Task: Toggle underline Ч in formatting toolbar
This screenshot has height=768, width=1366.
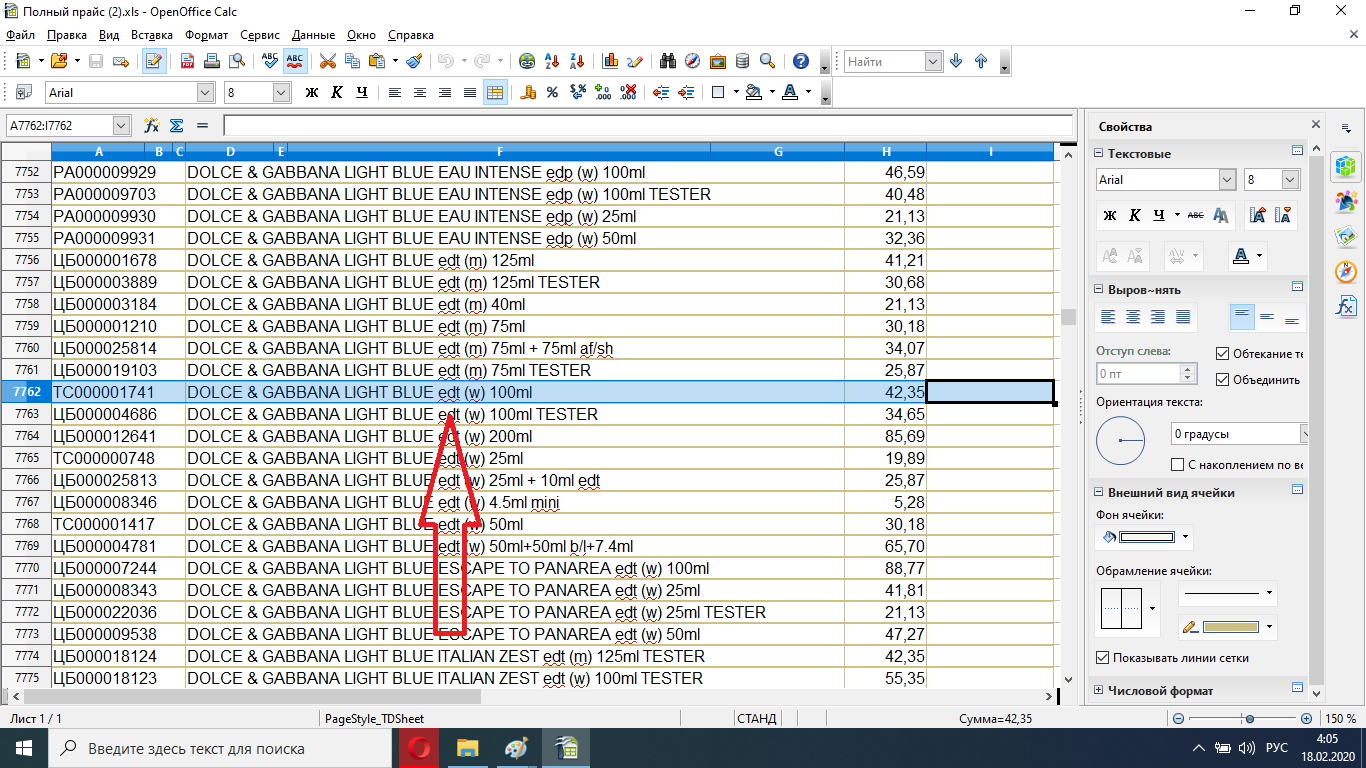Action: click(361, 92)
